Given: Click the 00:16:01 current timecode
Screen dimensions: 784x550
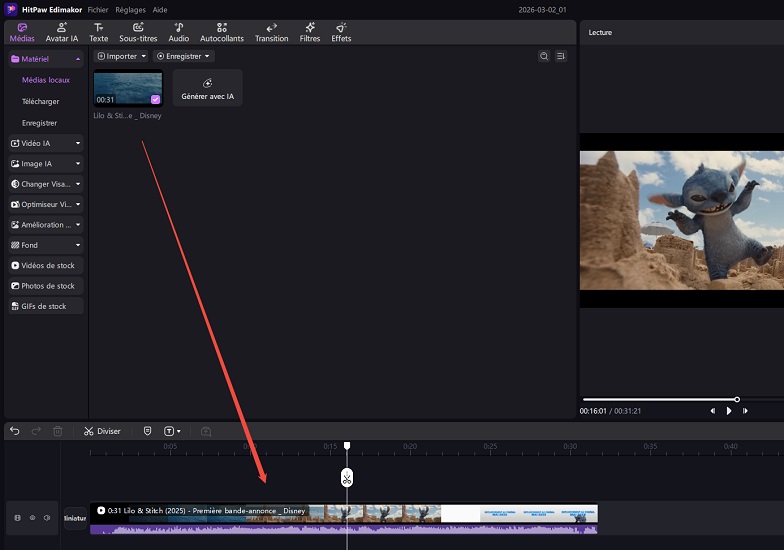Looking at the screenshot, I should pos(593,411).
